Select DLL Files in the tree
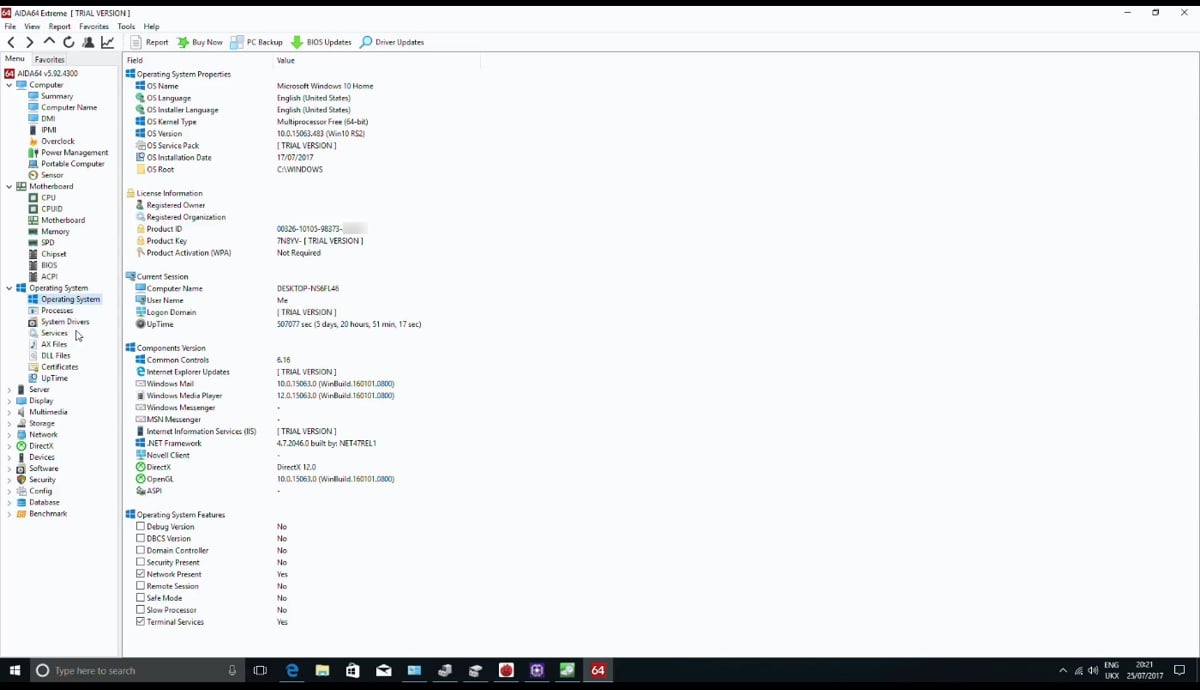Viewport: 1200px width, 690px height. pos(55,355)
